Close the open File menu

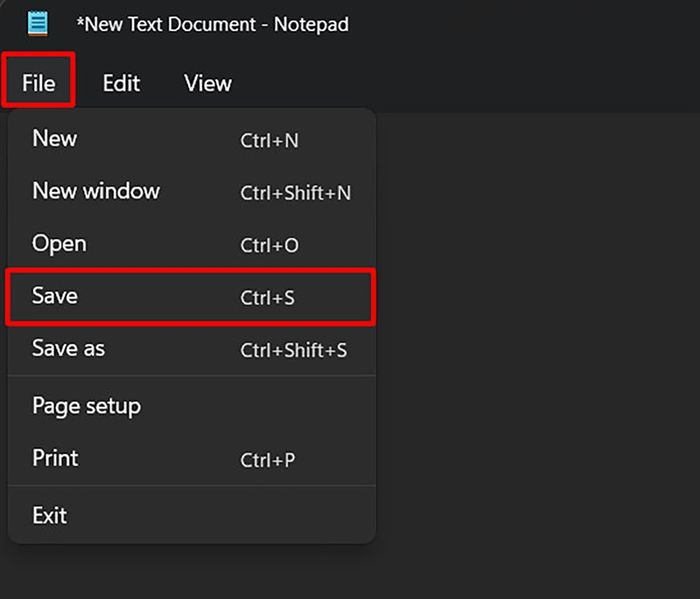tap(38, 83)
